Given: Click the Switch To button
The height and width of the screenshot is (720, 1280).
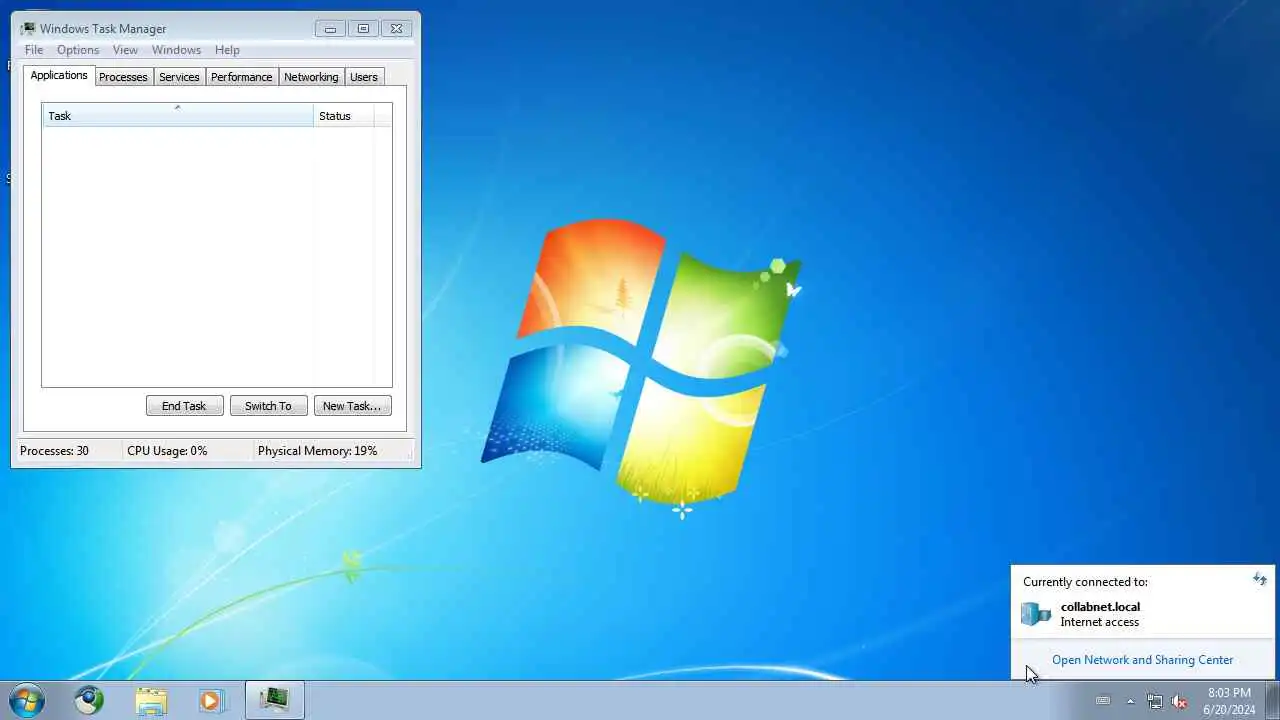Looking at the screenshot, I should [x=268, y=405].
